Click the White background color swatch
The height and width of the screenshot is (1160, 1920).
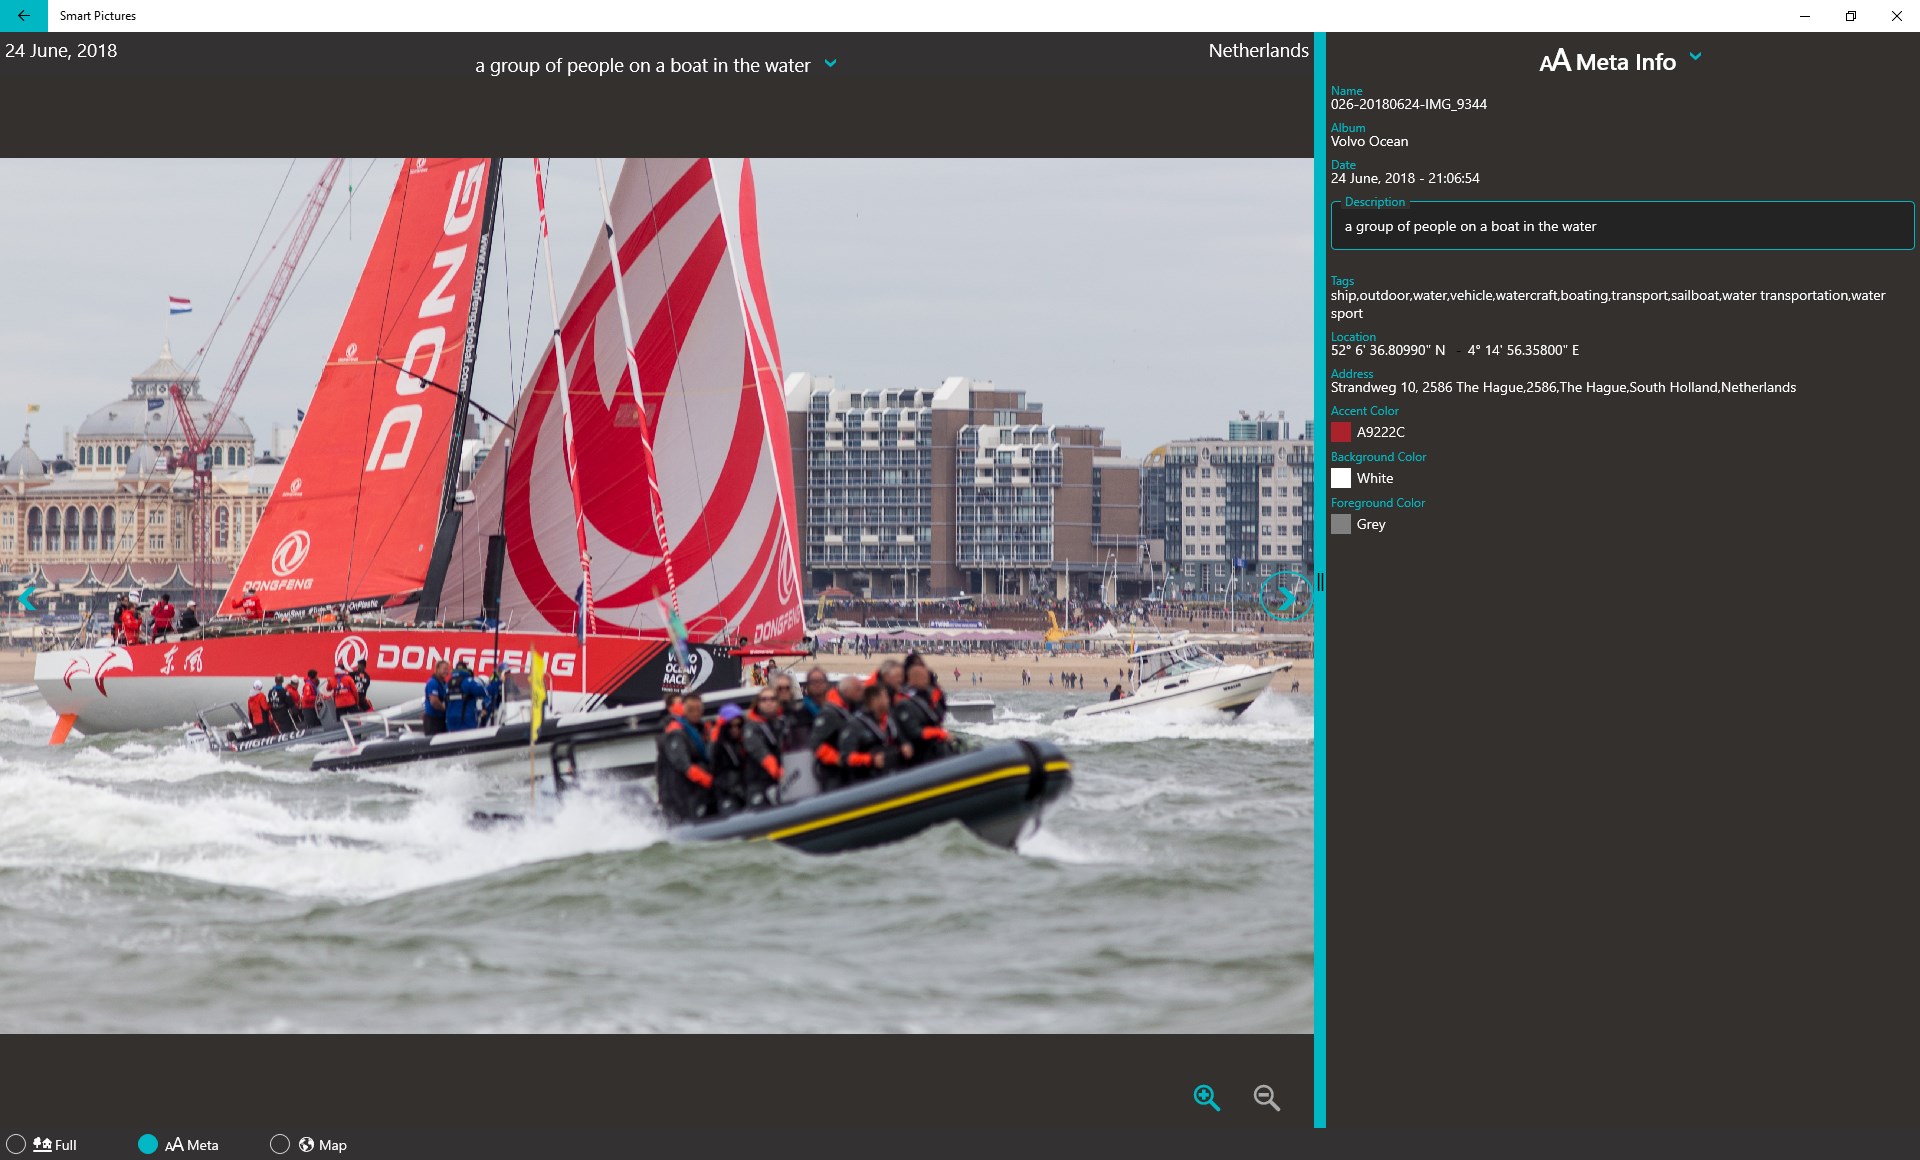point(1341,478)
